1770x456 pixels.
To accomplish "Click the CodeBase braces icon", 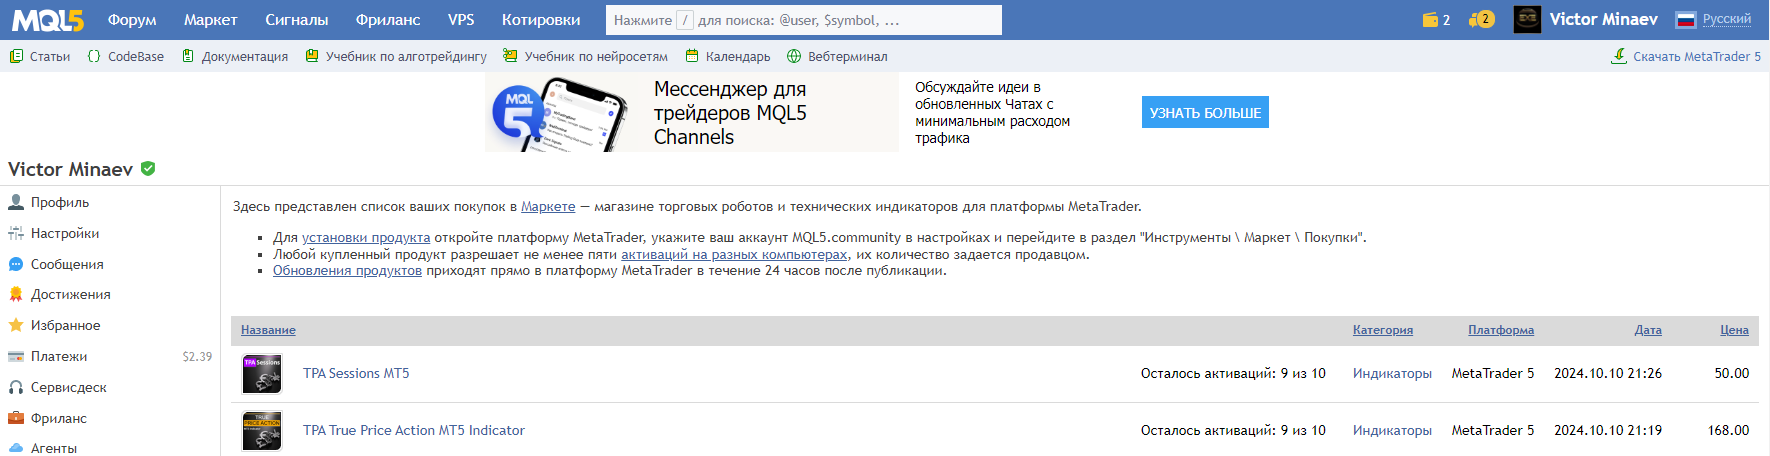I will tap(94, 56).
